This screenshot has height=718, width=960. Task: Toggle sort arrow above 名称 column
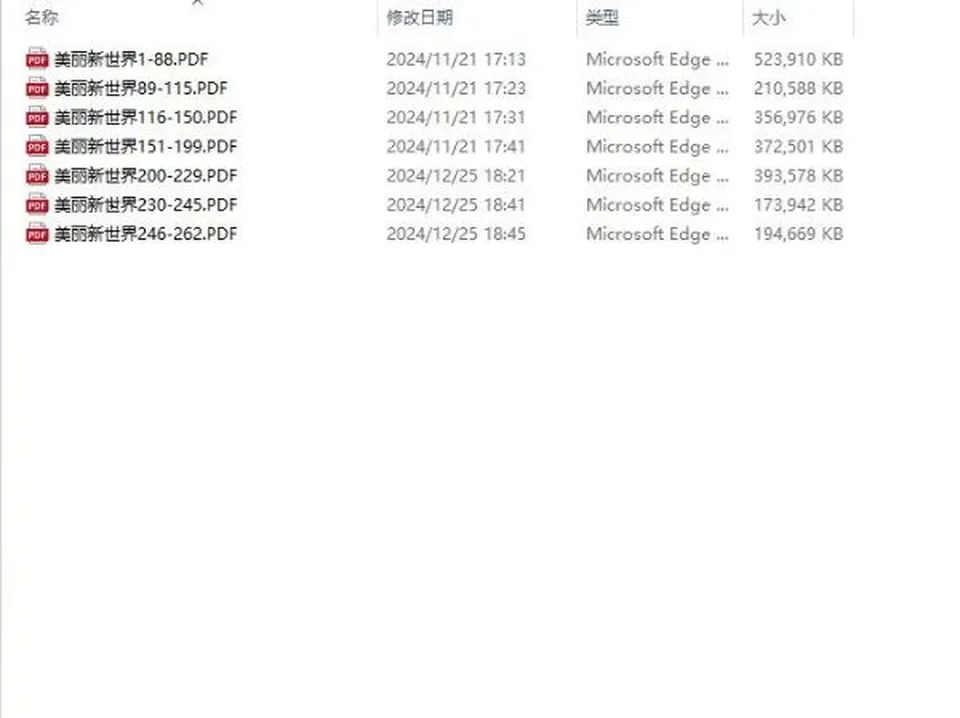[x=197, y=2]
